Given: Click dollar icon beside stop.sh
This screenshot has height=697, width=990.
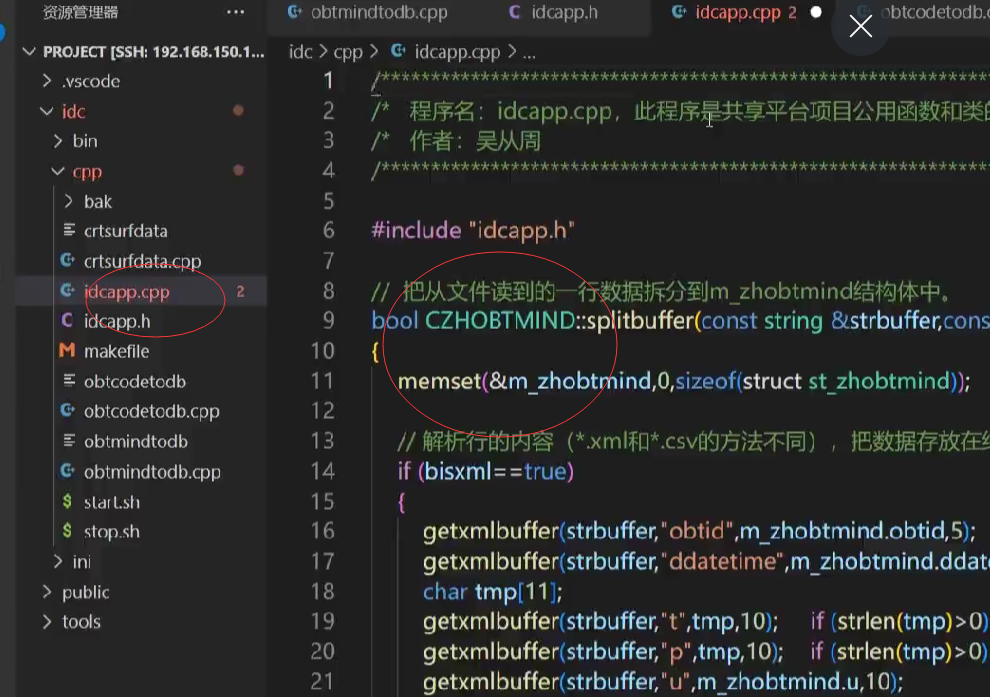Looking at the screenshot, I should (x=67, y=531).
